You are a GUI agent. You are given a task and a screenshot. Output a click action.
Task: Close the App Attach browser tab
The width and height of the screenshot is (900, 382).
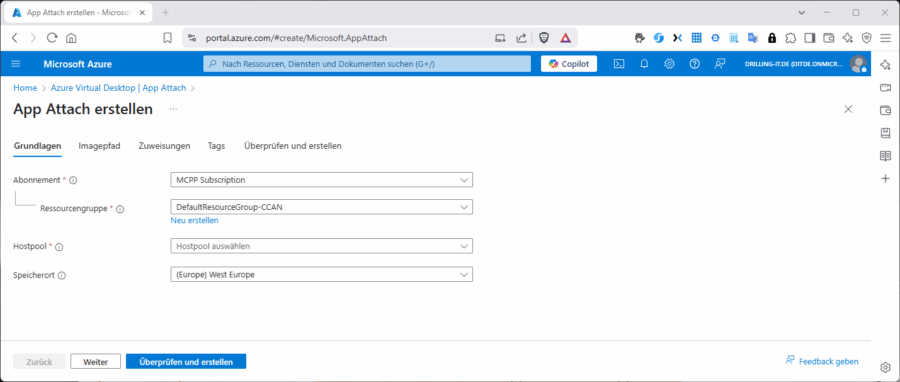point(142,13)
